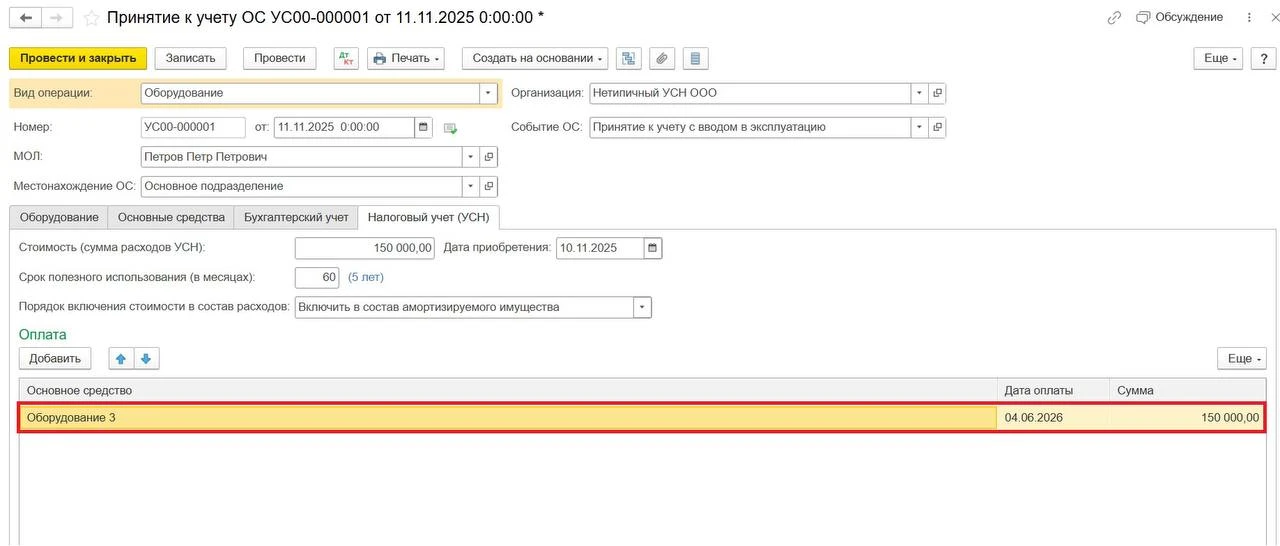The height and width of the screenshot is (546, 1280).
Task: Open the Печать print menu
Action: [407, 58]
